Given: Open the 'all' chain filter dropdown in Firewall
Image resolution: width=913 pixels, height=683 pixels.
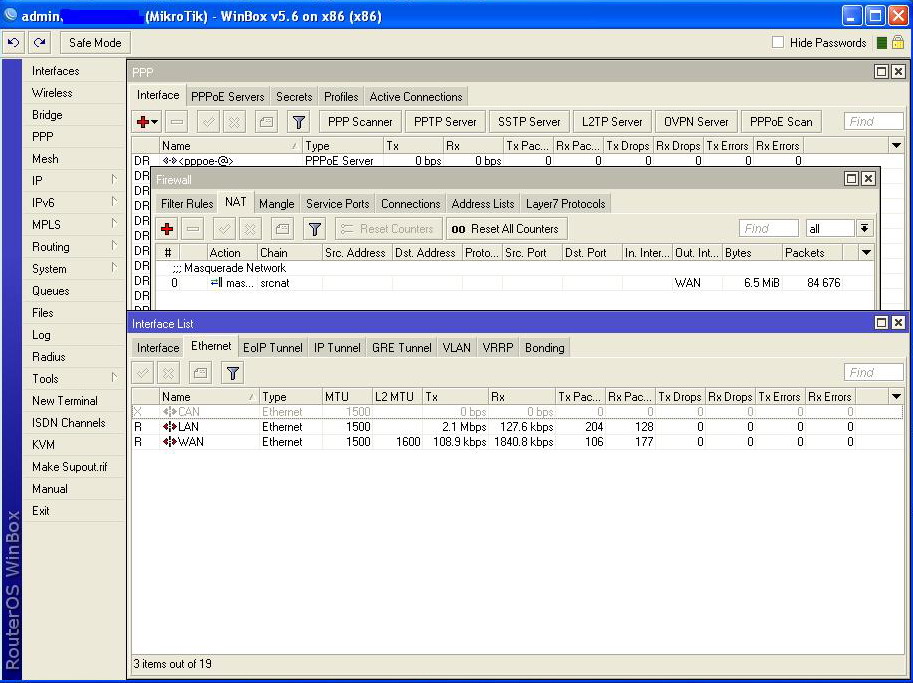Looking at the screenshot, I should [x=865, y=229].
